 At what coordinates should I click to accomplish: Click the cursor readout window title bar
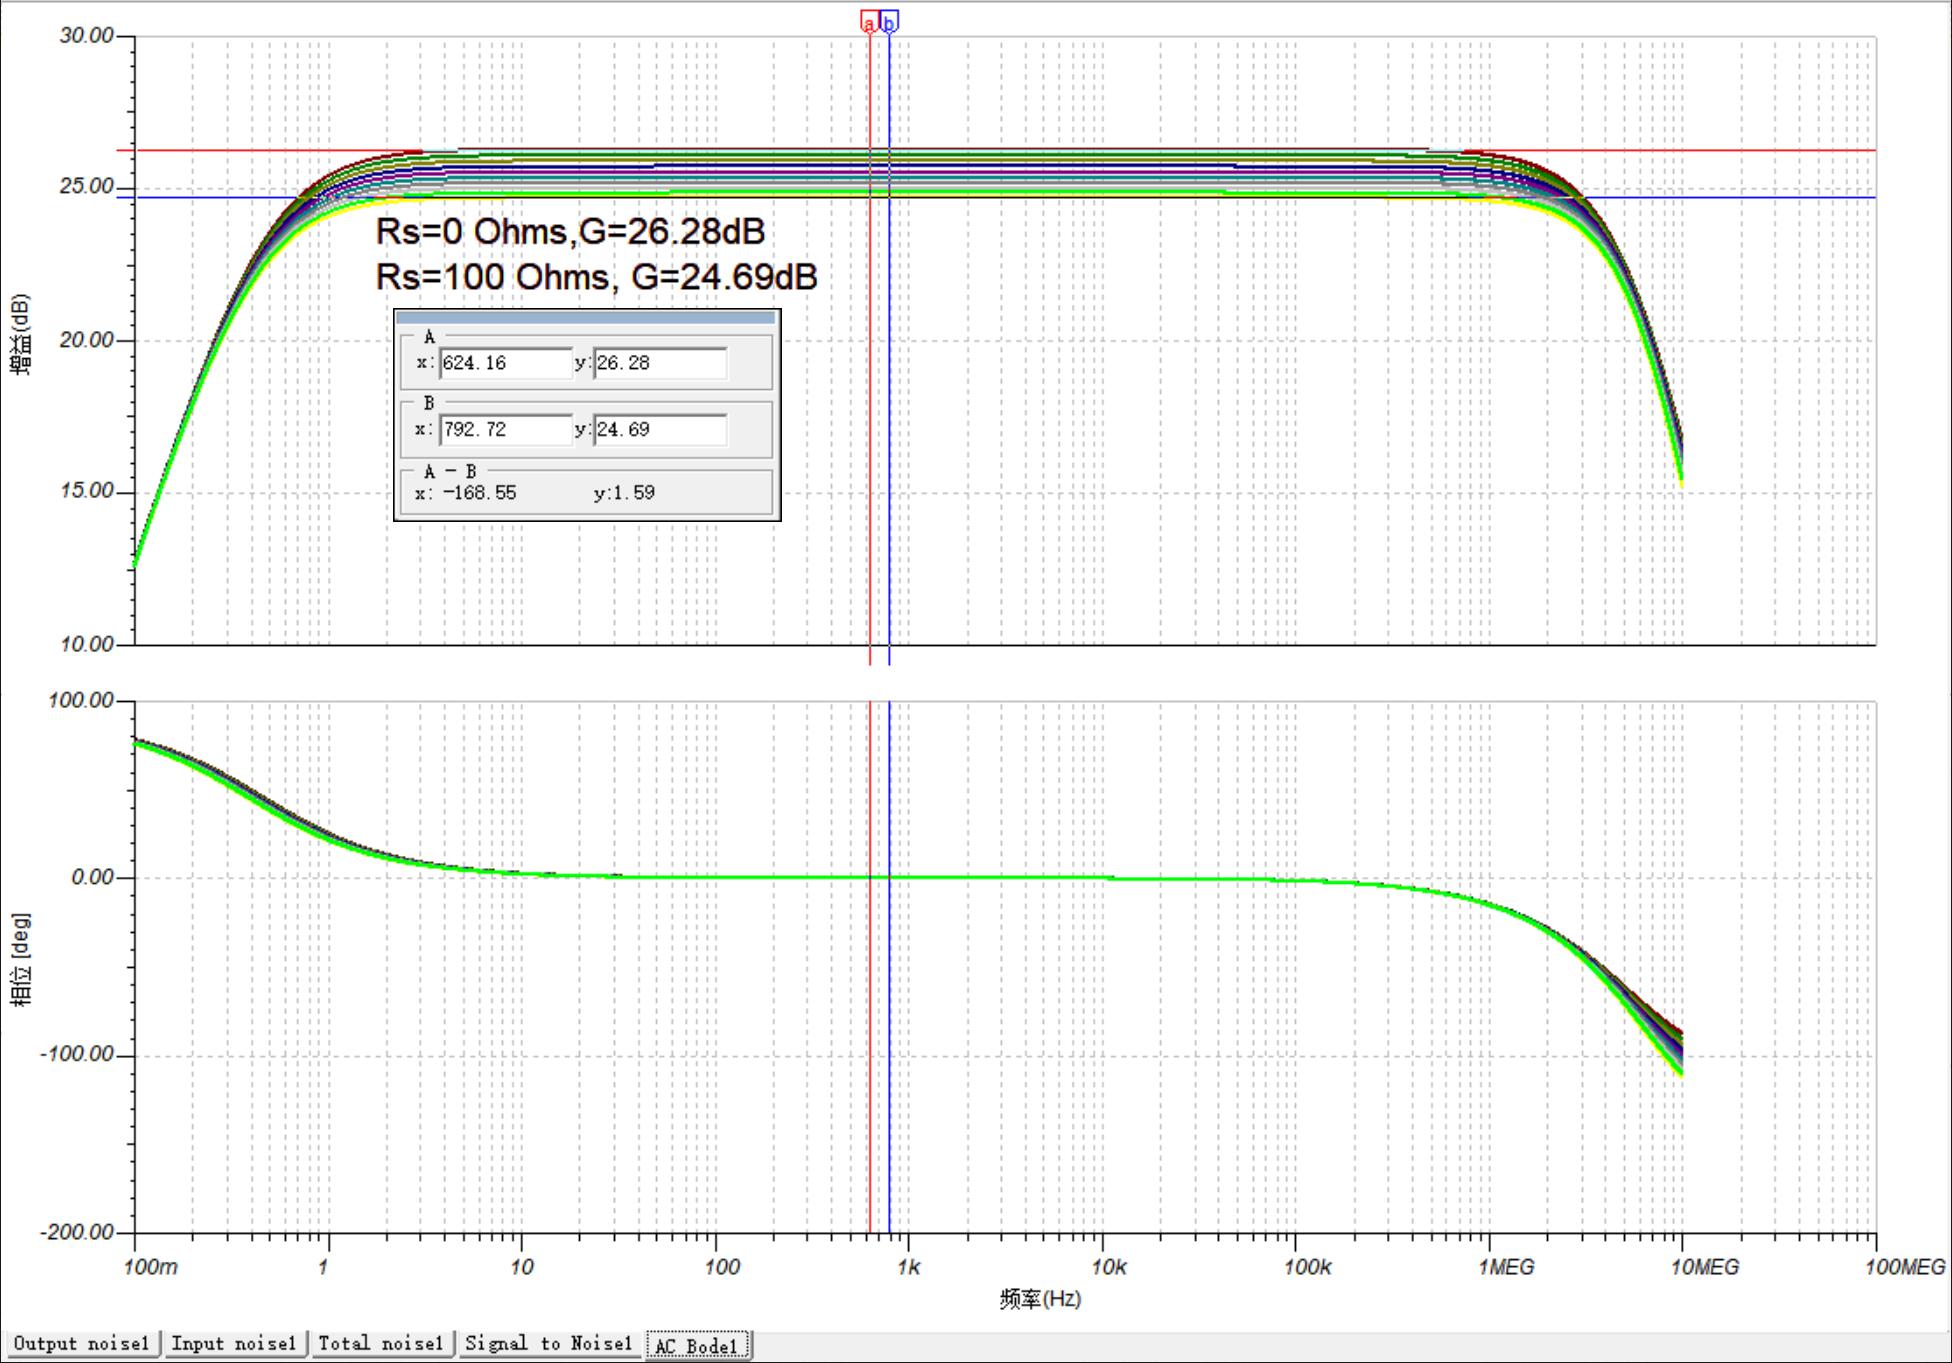(x=586, y=318)
